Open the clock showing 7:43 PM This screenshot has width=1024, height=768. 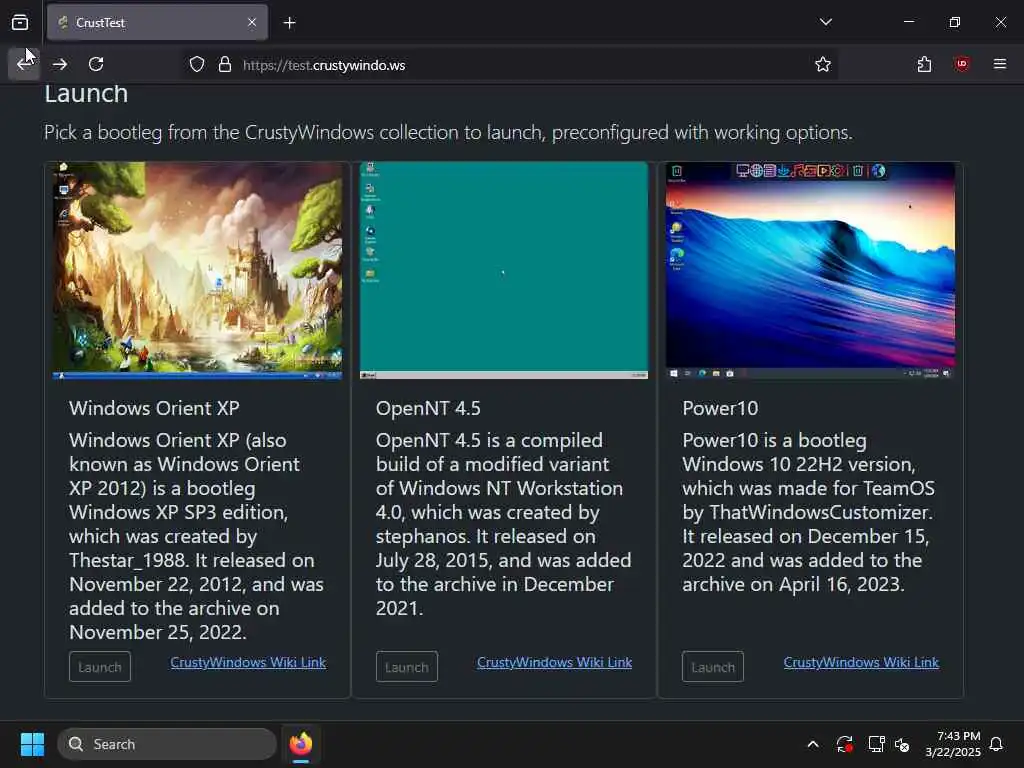[x=953, y=744]
